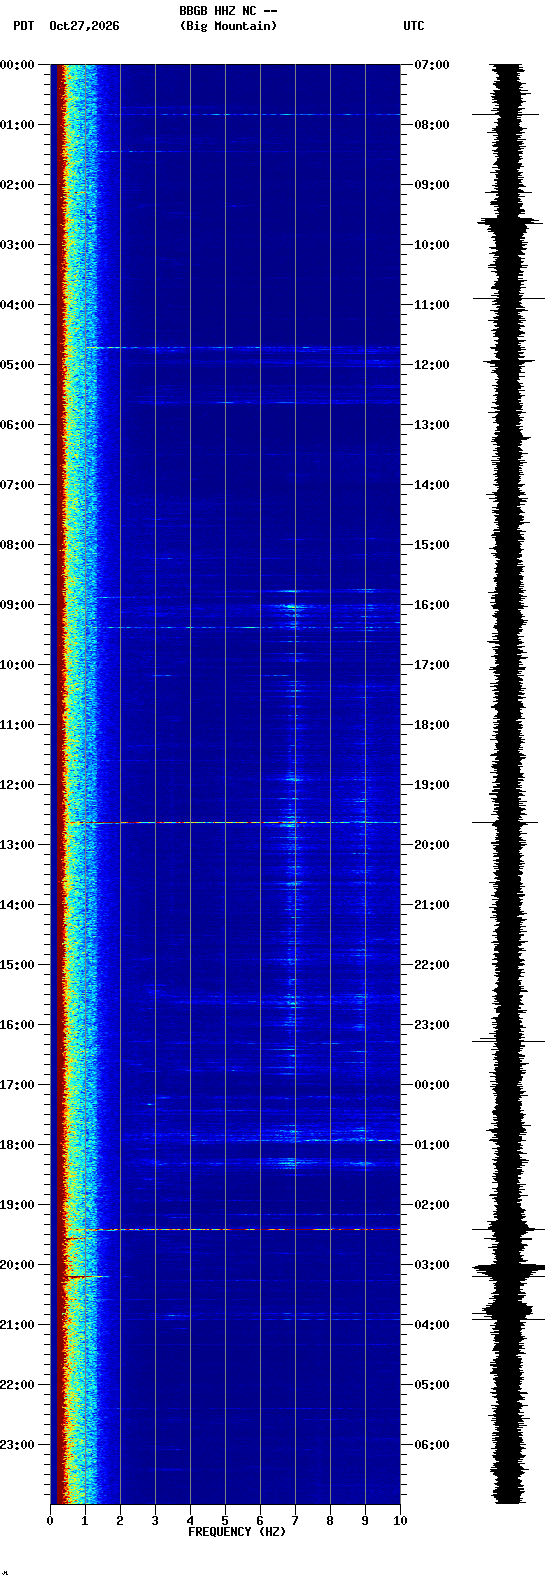
Task: Click the Oct27,2026 date label
Action: (84, 26)
